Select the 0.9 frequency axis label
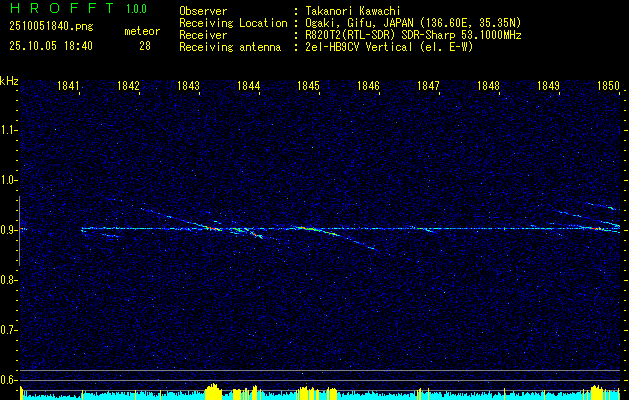 9,229
